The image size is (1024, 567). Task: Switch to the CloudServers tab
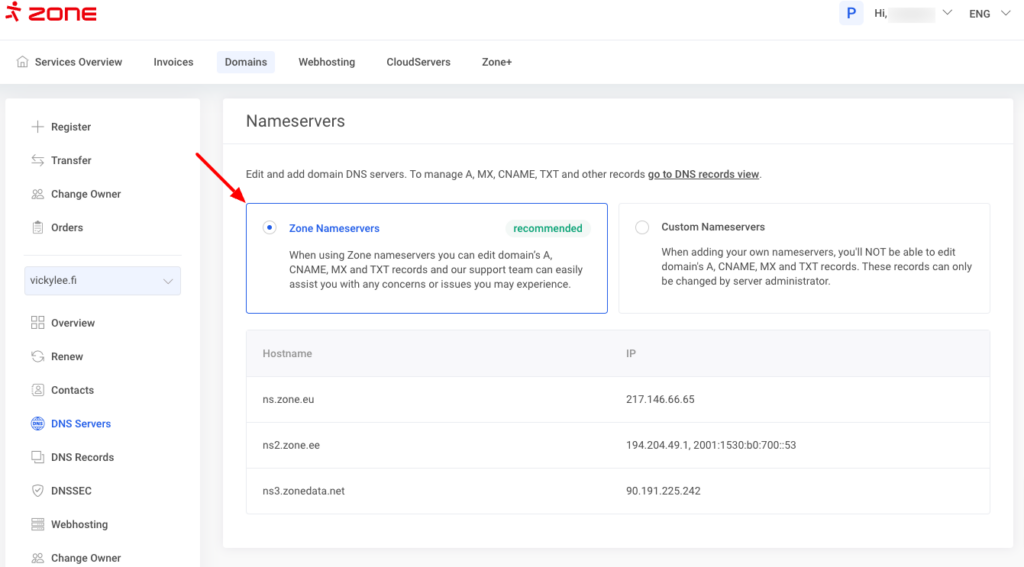418,62
